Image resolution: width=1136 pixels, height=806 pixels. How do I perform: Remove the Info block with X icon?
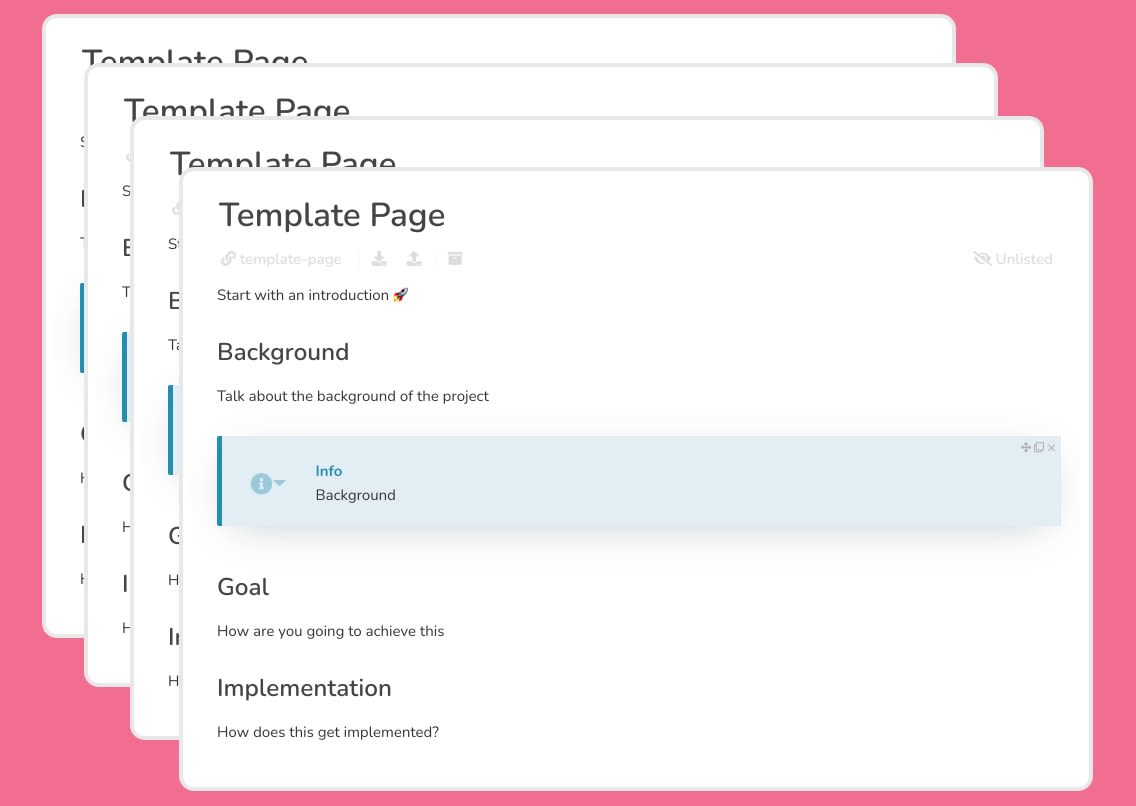click(x=1052, y=448)
